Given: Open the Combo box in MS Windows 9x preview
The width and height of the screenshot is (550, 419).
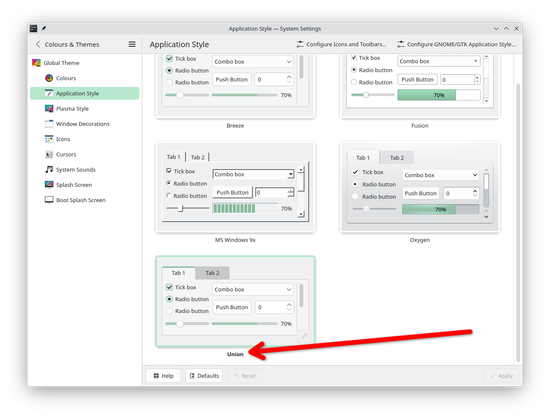Looking at the screenshot, I should coord(253,174).
